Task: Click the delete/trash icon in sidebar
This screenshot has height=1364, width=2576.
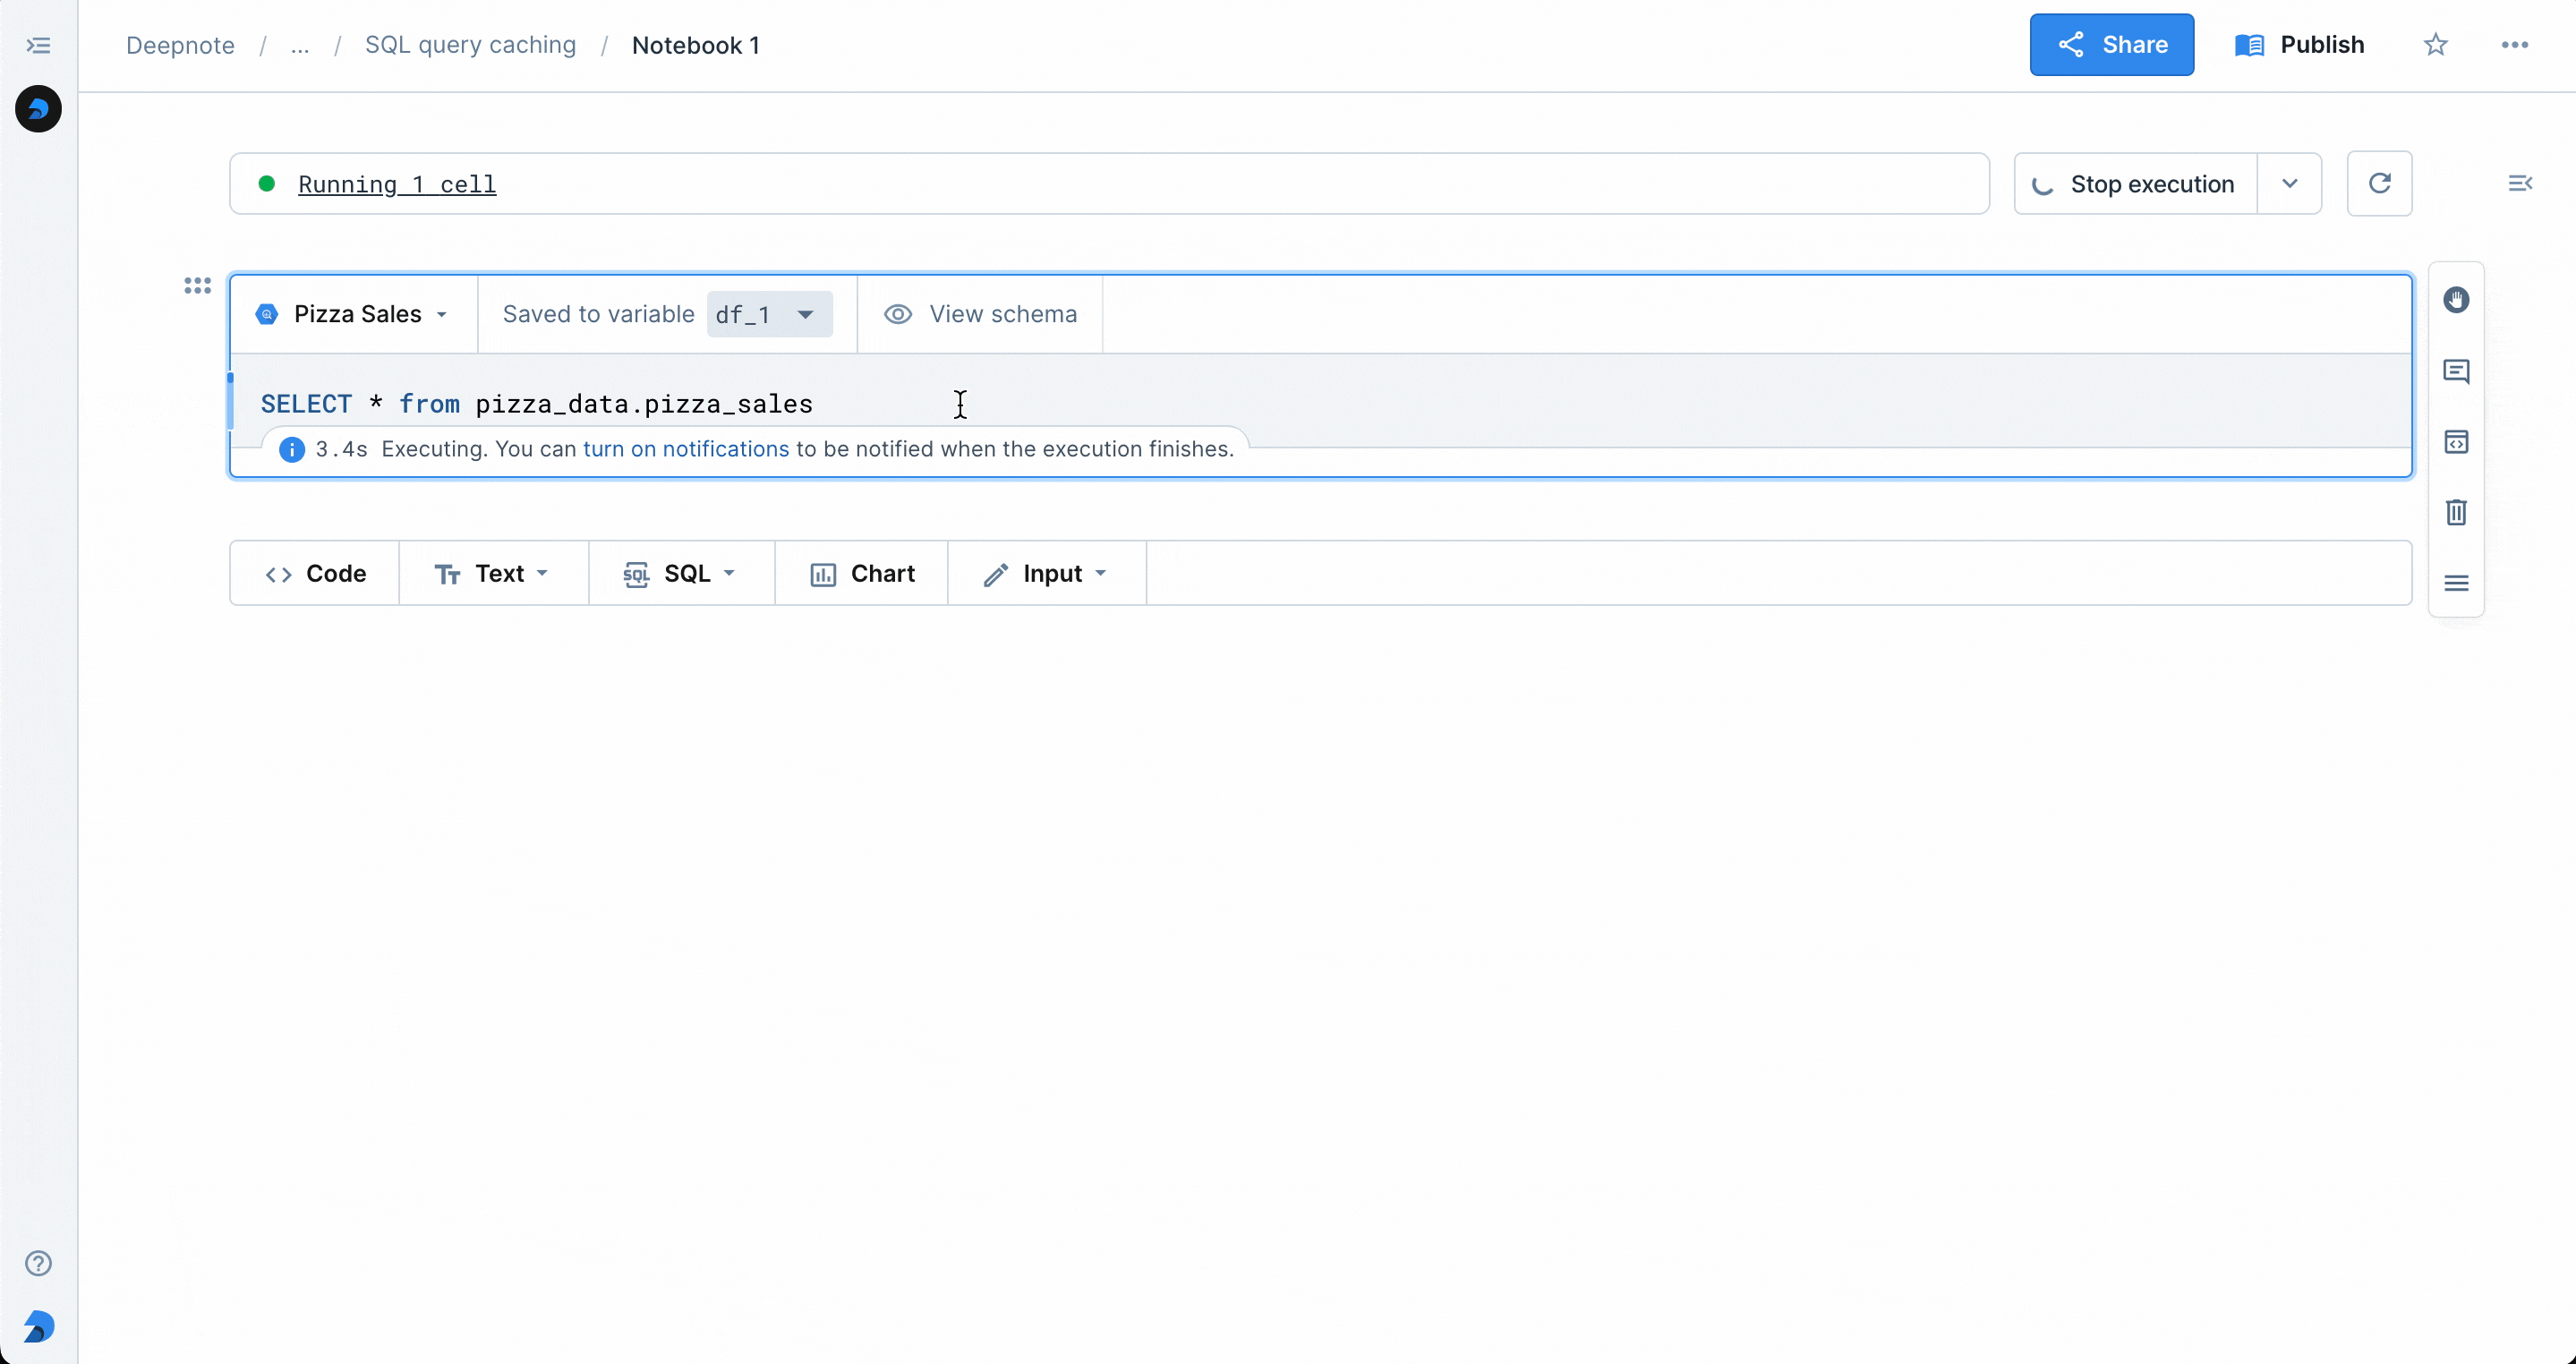Action: coord(2459,513)
